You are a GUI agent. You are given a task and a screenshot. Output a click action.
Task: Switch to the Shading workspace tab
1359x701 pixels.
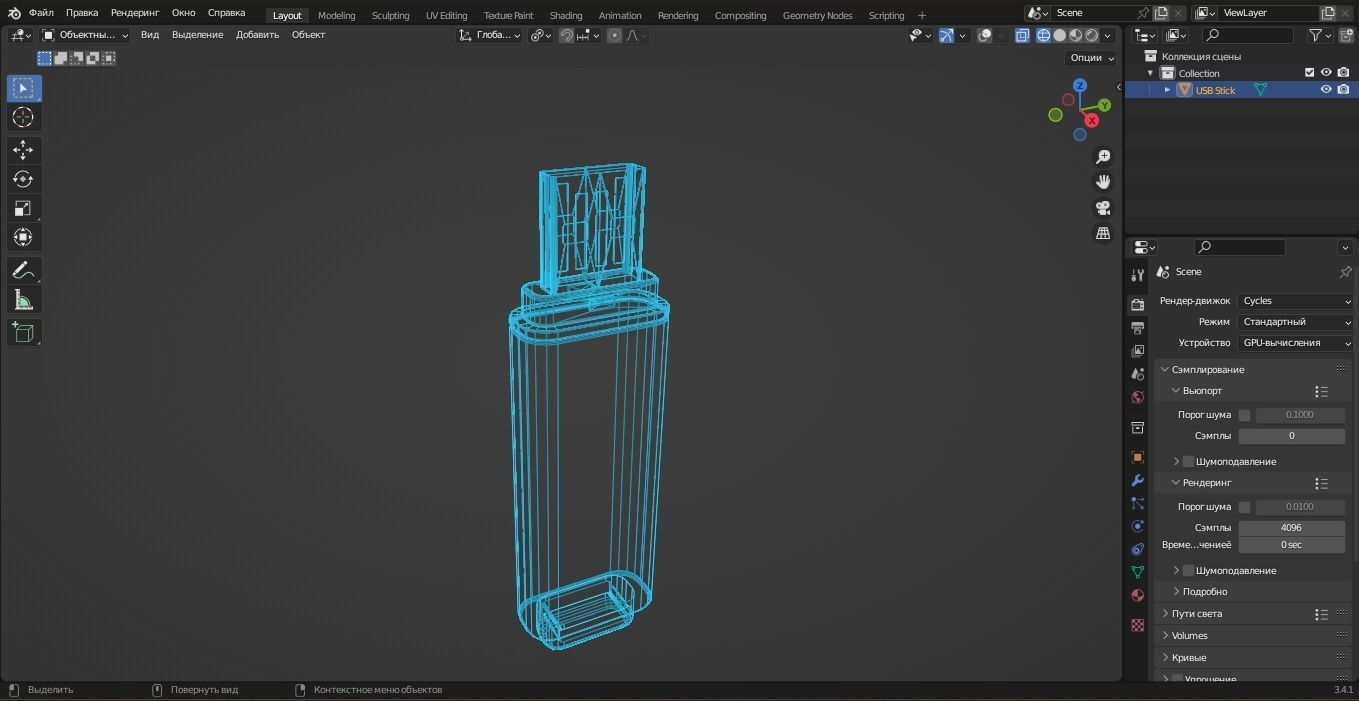pos(566,15)
